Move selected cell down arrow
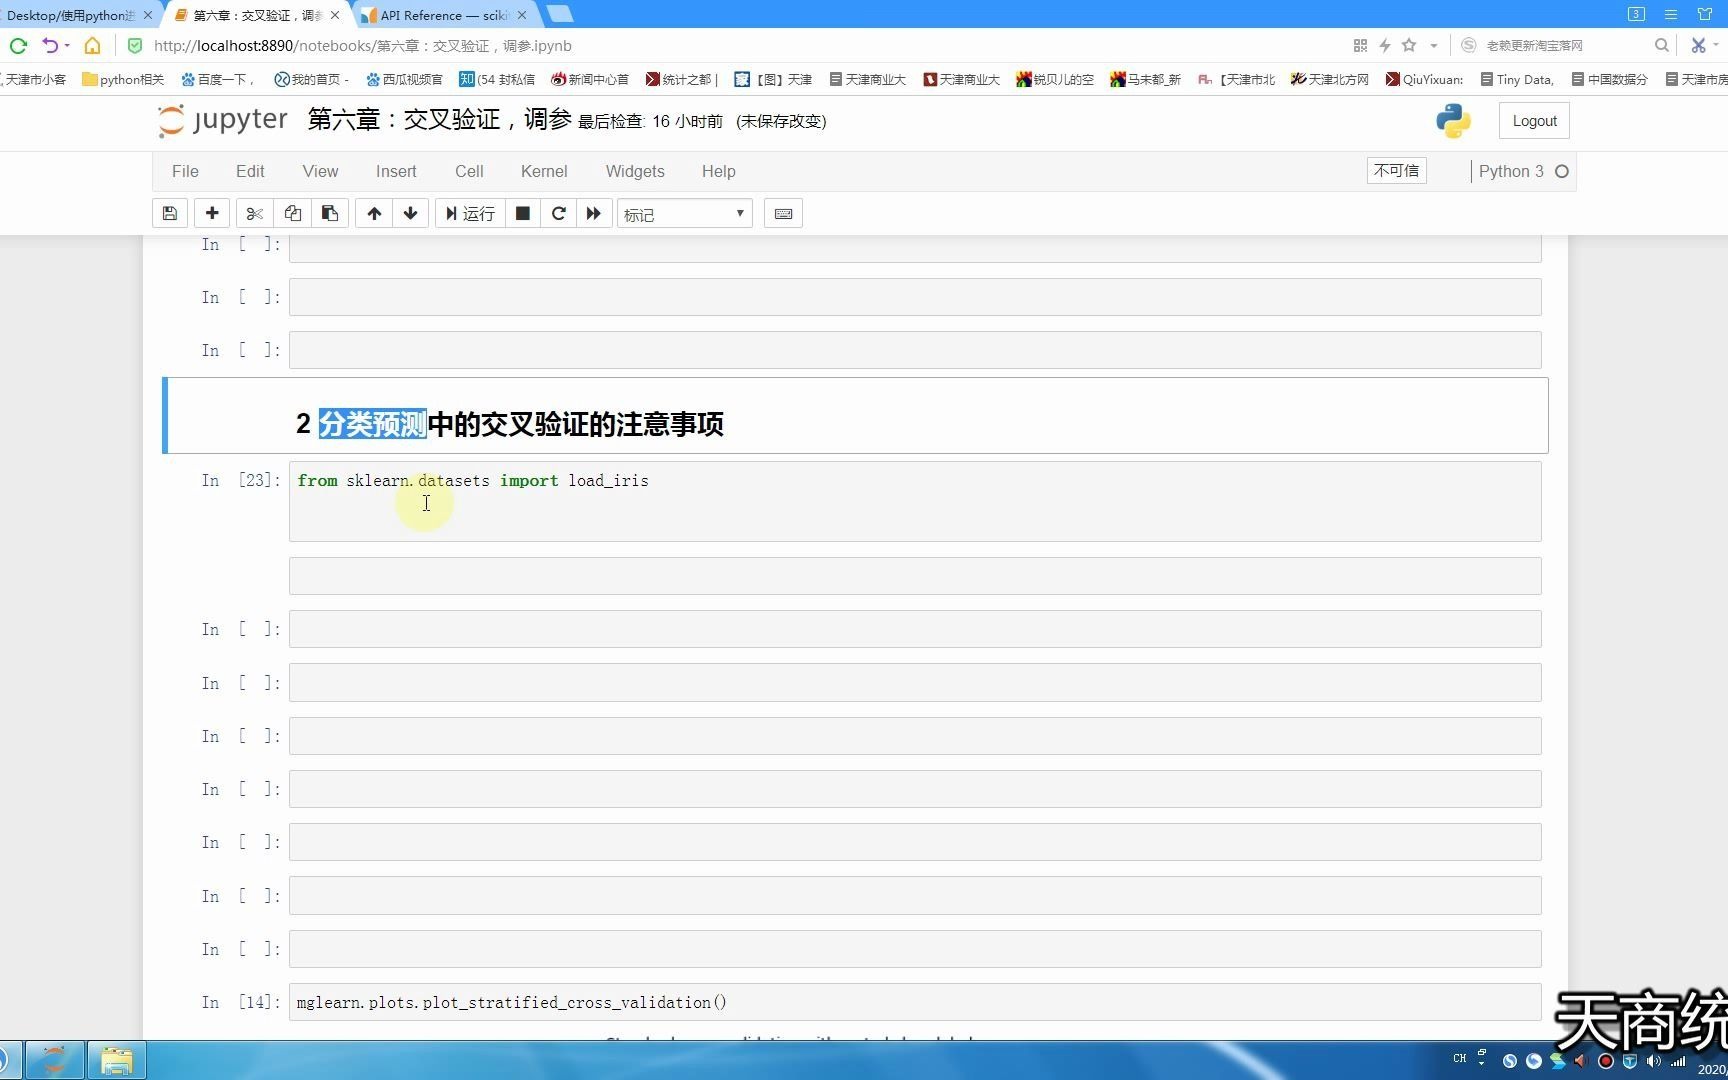 [x=411, y=213]
